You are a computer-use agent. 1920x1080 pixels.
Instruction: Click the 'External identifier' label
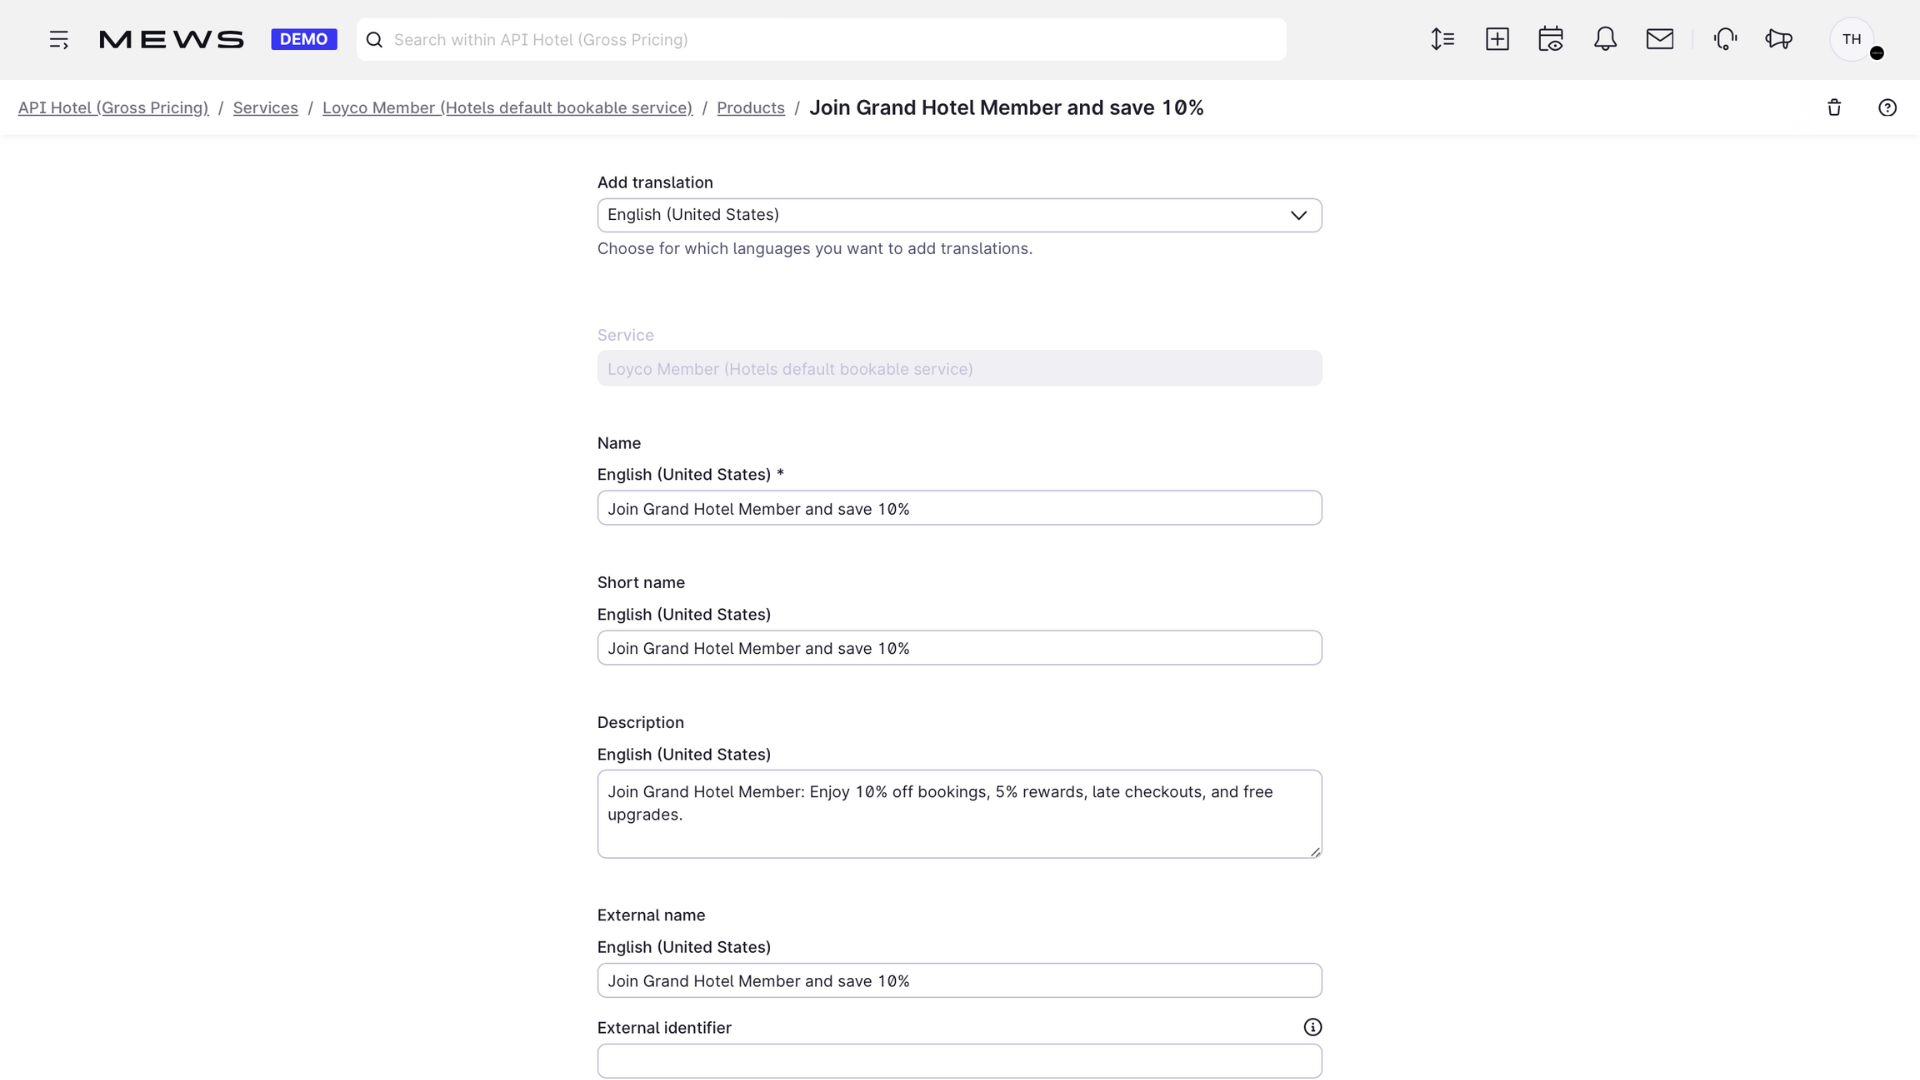[x=664, y=1028]
